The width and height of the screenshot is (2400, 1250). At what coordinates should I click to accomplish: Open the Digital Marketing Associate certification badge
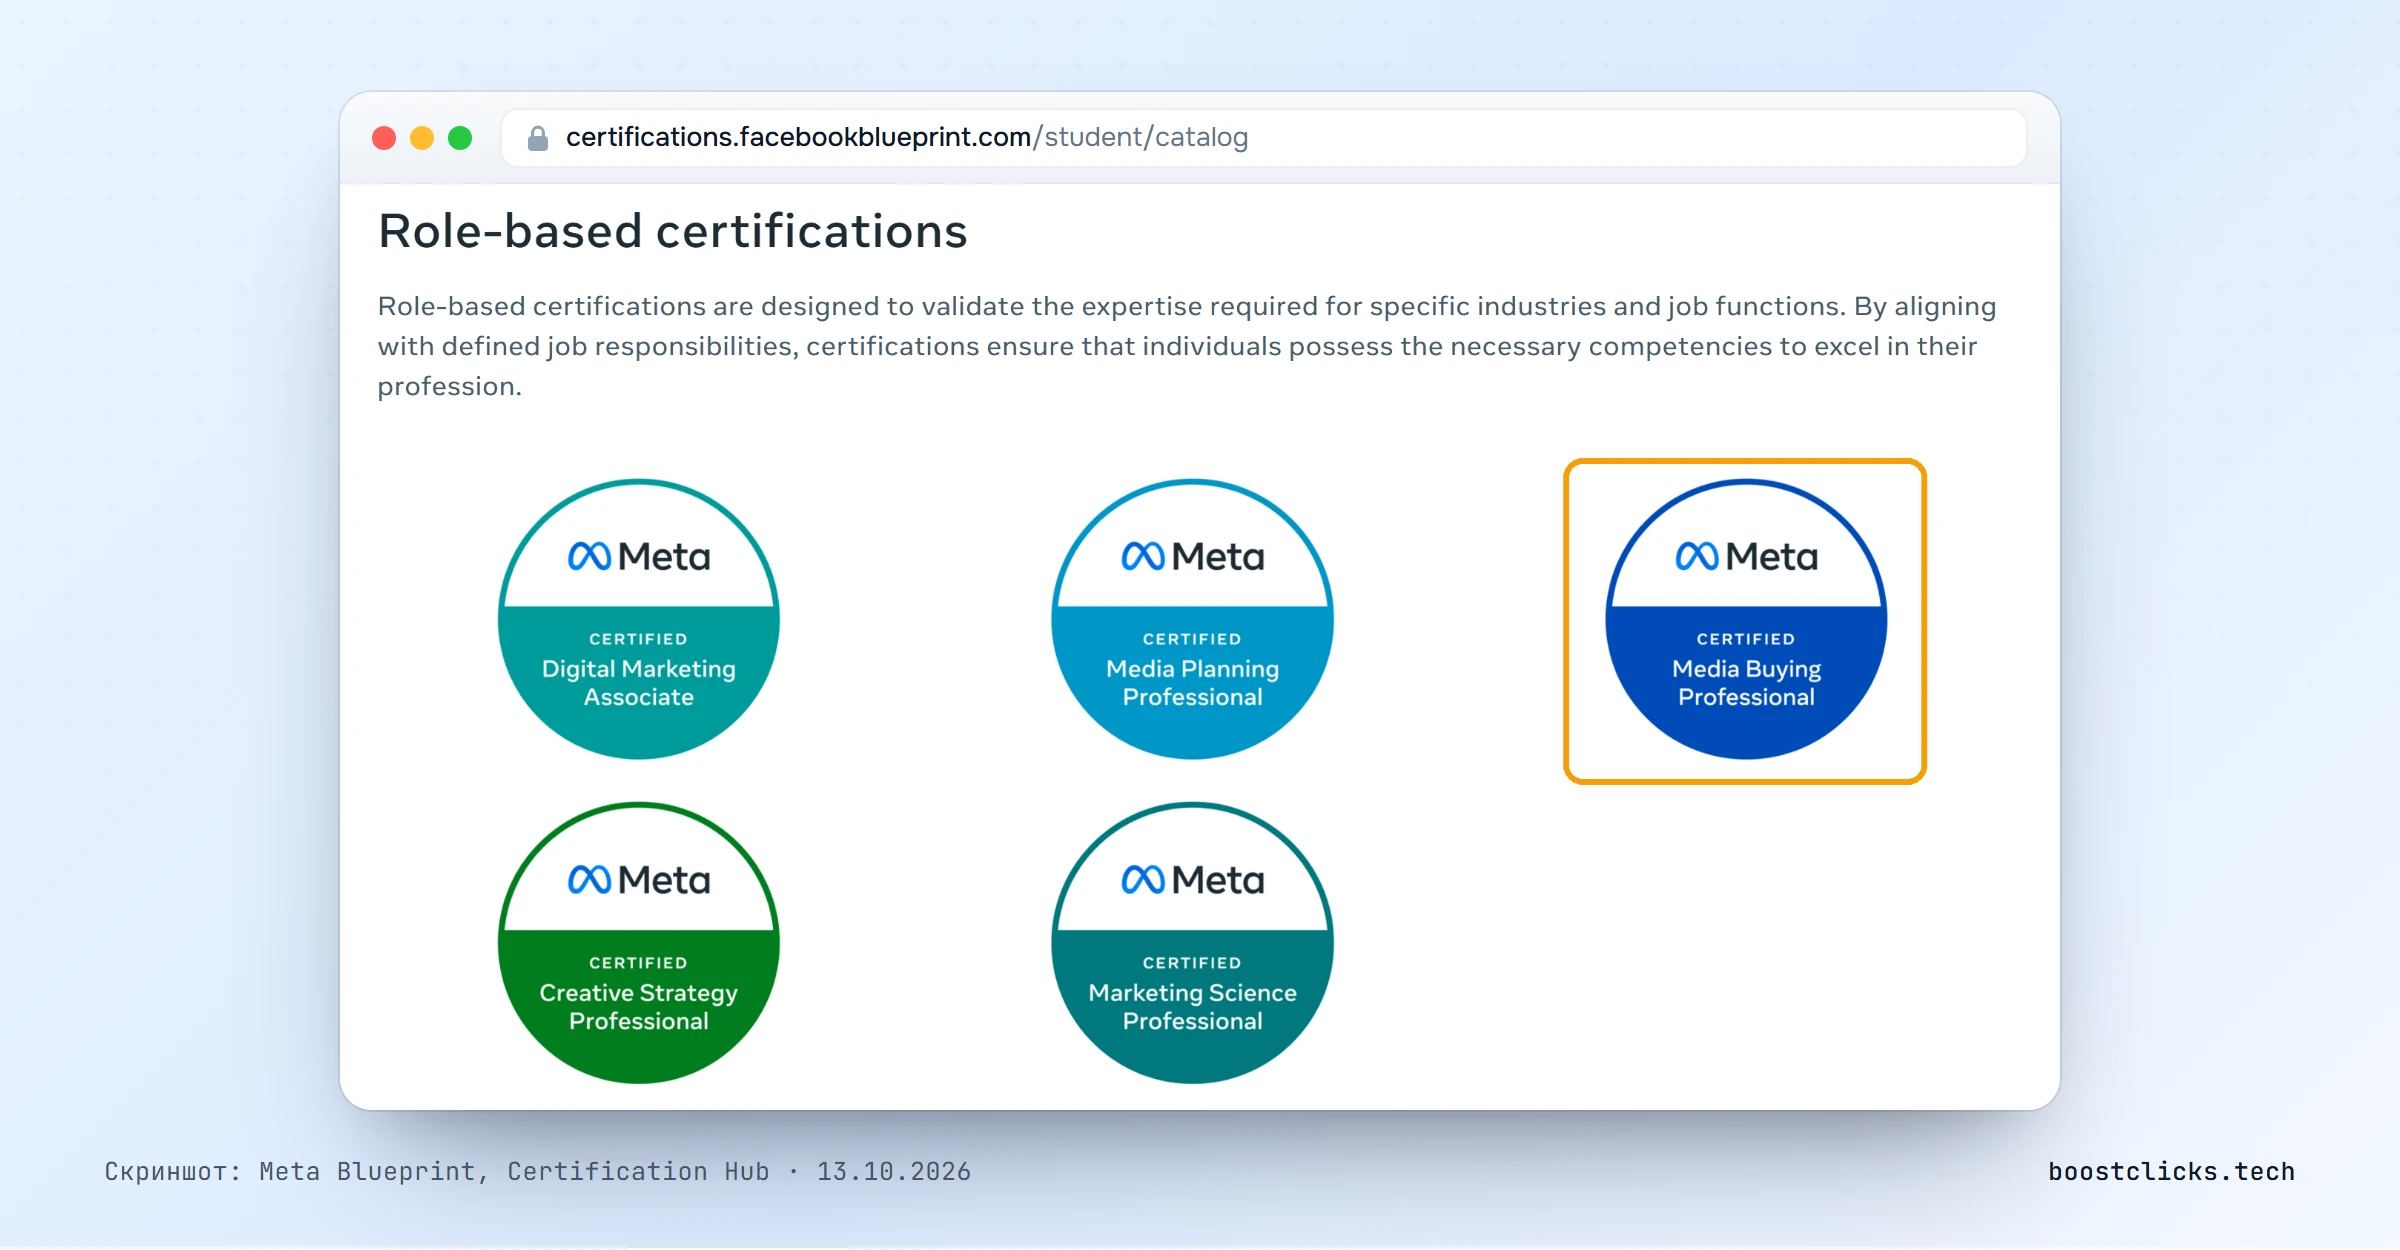tap(639, 619)
